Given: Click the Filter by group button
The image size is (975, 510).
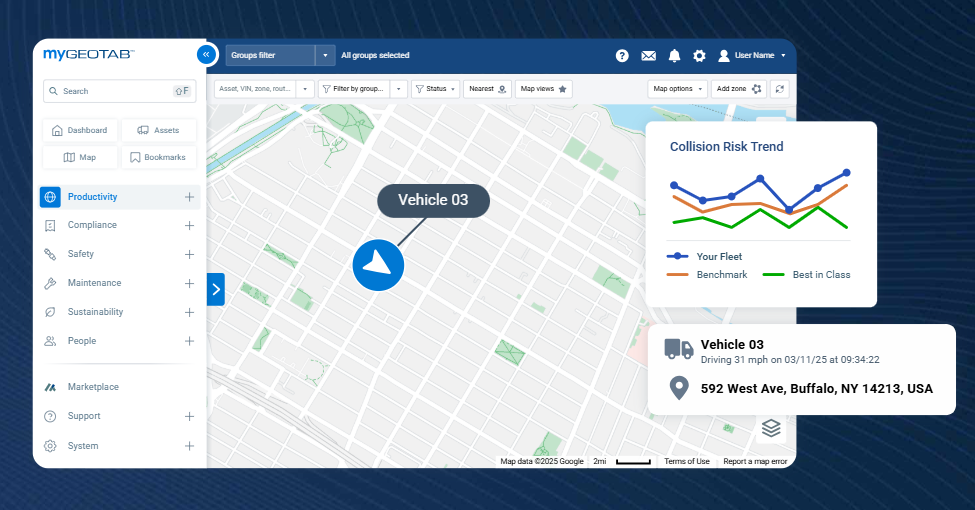Looking at the screenshot, I should (x=354, y=89).
